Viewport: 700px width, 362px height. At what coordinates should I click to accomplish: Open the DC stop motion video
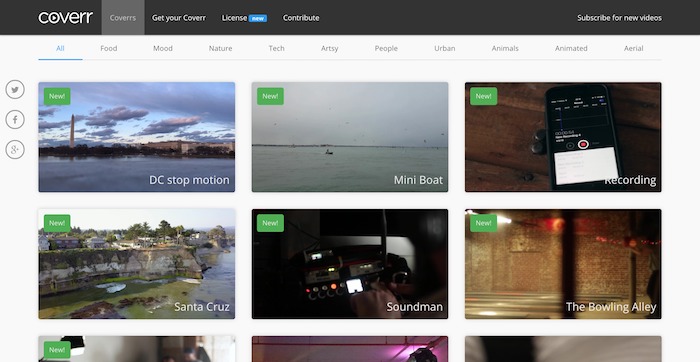coord(137,137)
